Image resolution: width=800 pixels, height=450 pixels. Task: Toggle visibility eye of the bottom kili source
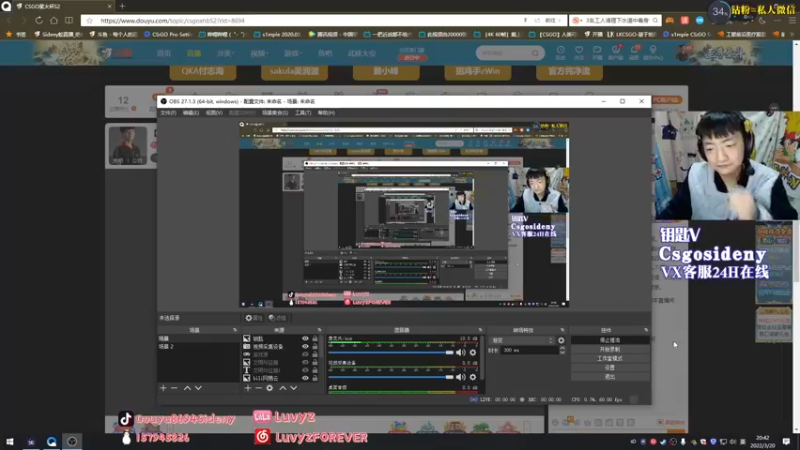305,379
